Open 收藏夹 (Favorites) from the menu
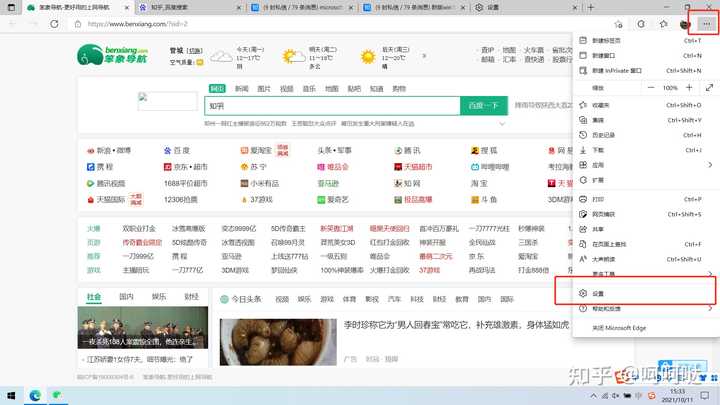Screen dimensions: 720x405 (646, 105)
